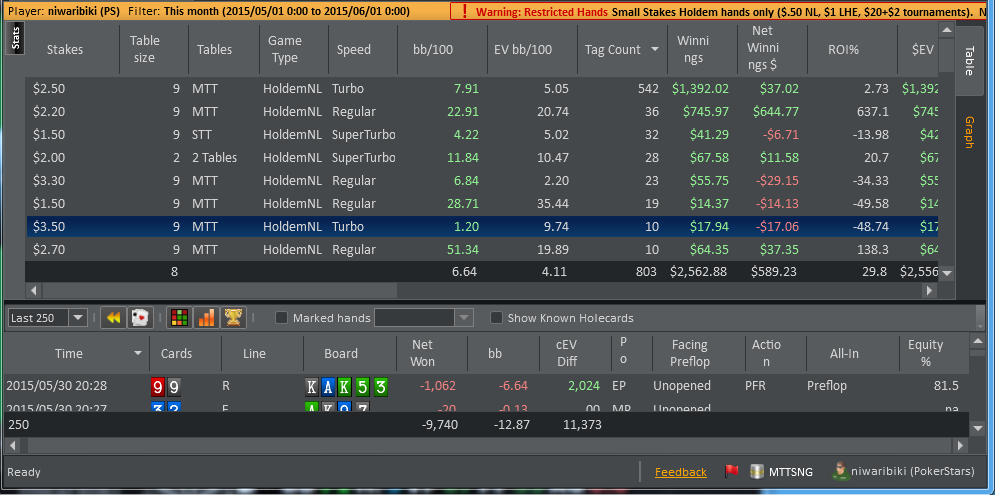
Task: Click the MTTSNG database cylinder icon
Action: pyautogui.click(x=757, y=472)
